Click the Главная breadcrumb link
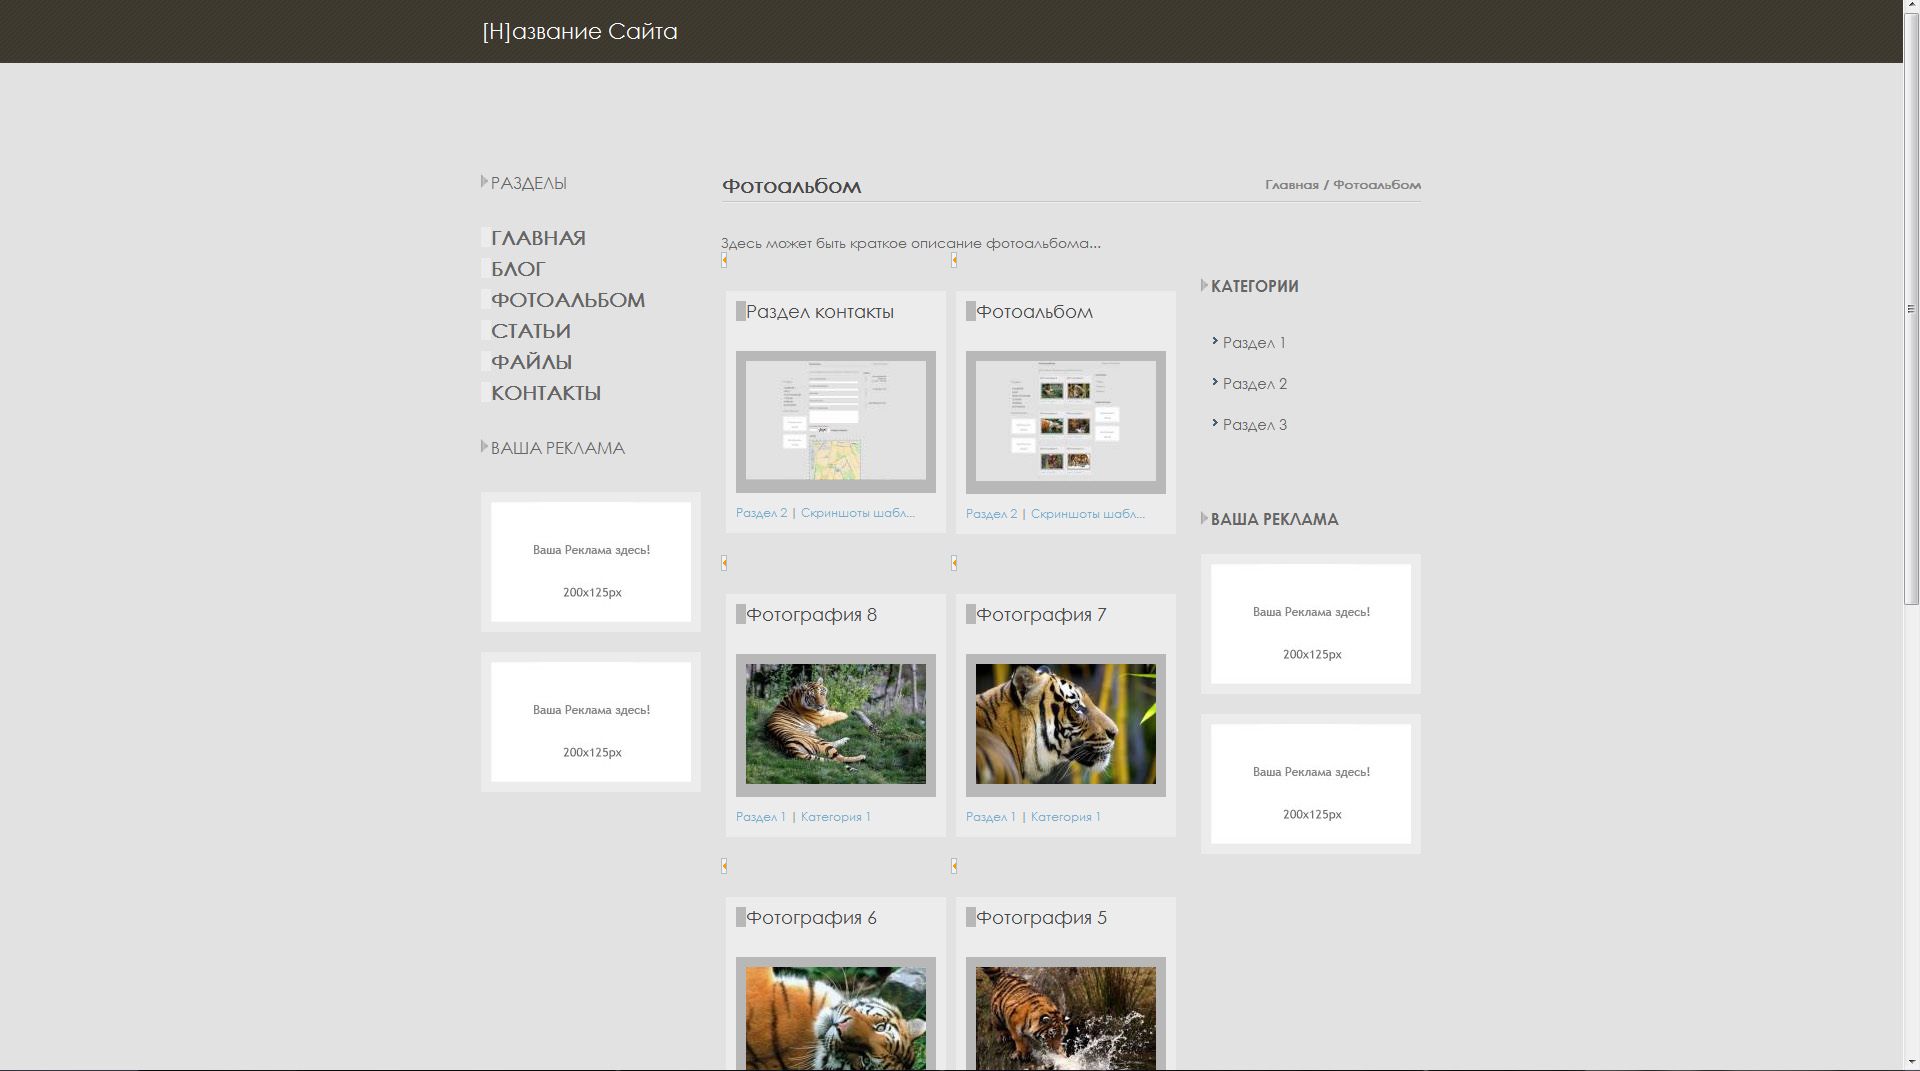The height and width of the screenshot is (1071, 1920). 1291,185
